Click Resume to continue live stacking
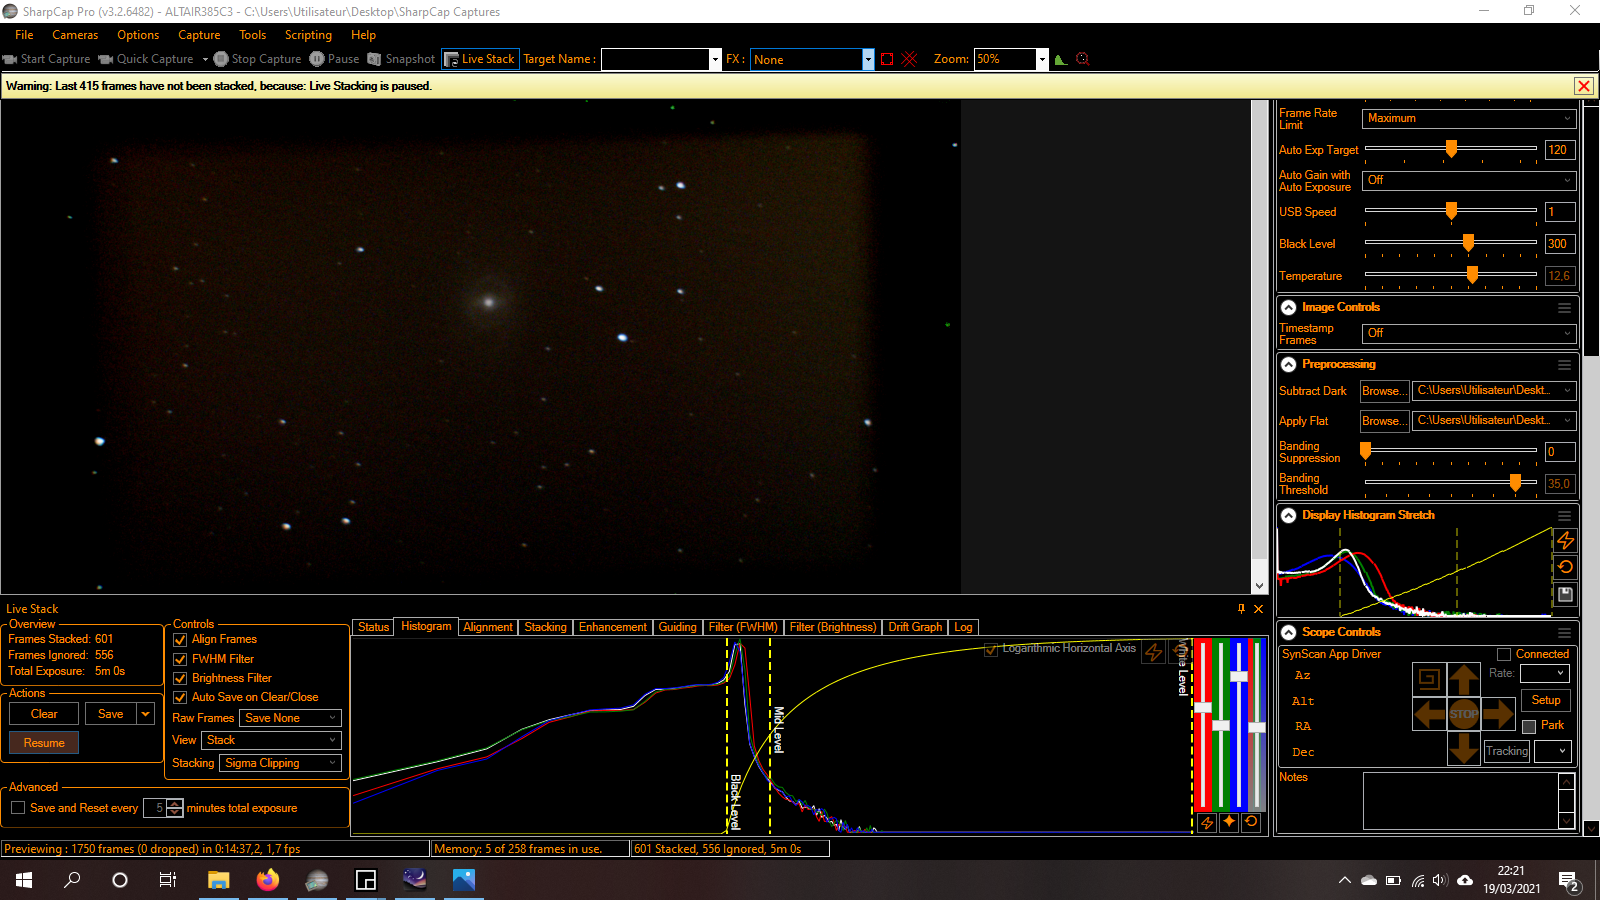Viewport: 1600px width, 900px height. click(44, 743)
